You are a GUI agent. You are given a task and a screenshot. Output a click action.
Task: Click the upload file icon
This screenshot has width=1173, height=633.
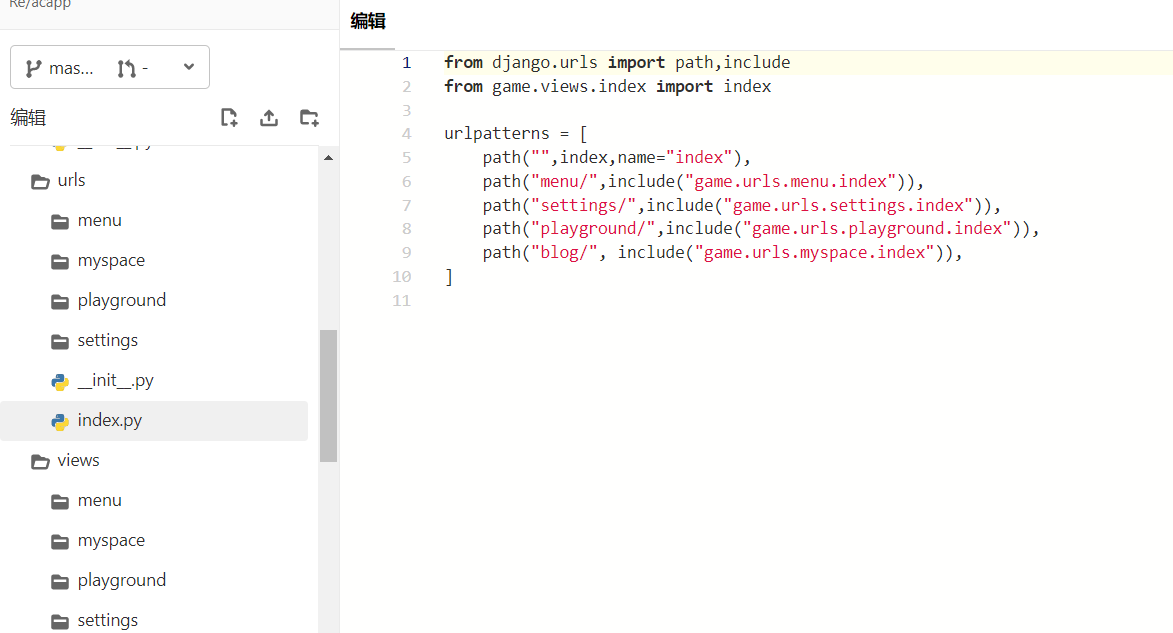tap(269, 118)
